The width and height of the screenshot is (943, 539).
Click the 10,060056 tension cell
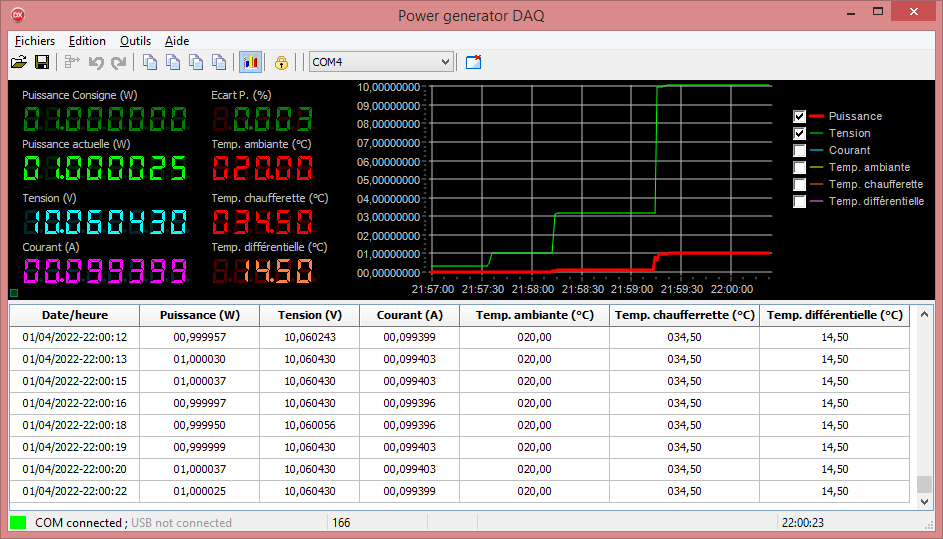click(310, 425)
